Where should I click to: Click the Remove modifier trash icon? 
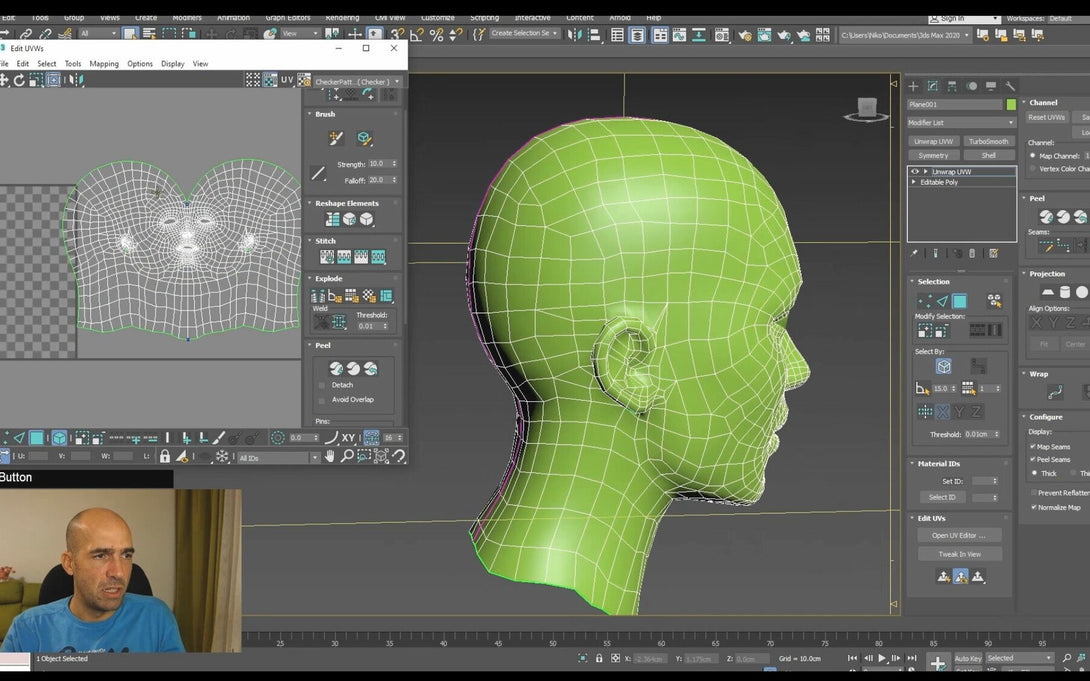click(974, 254)
